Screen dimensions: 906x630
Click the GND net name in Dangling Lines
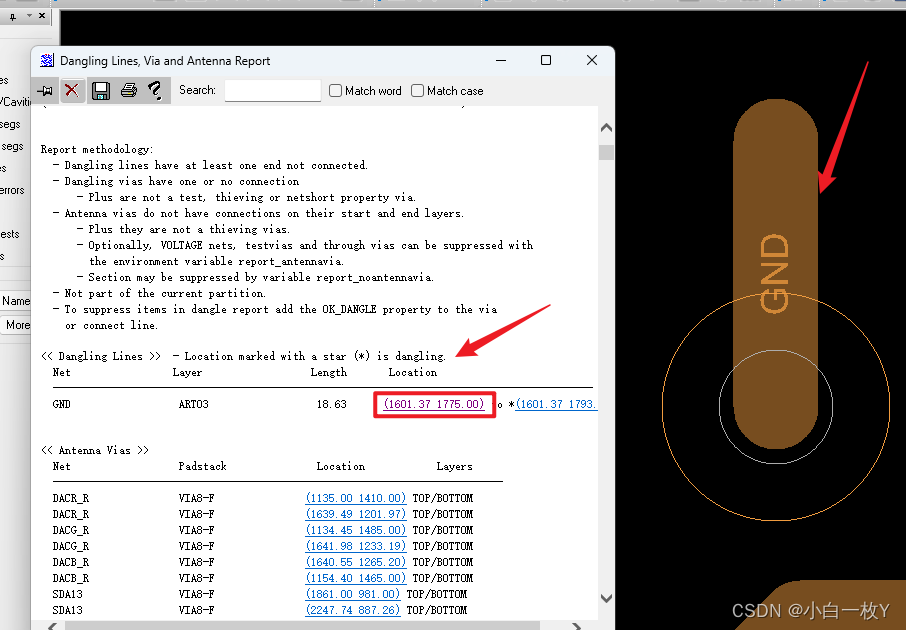[61, 404]
